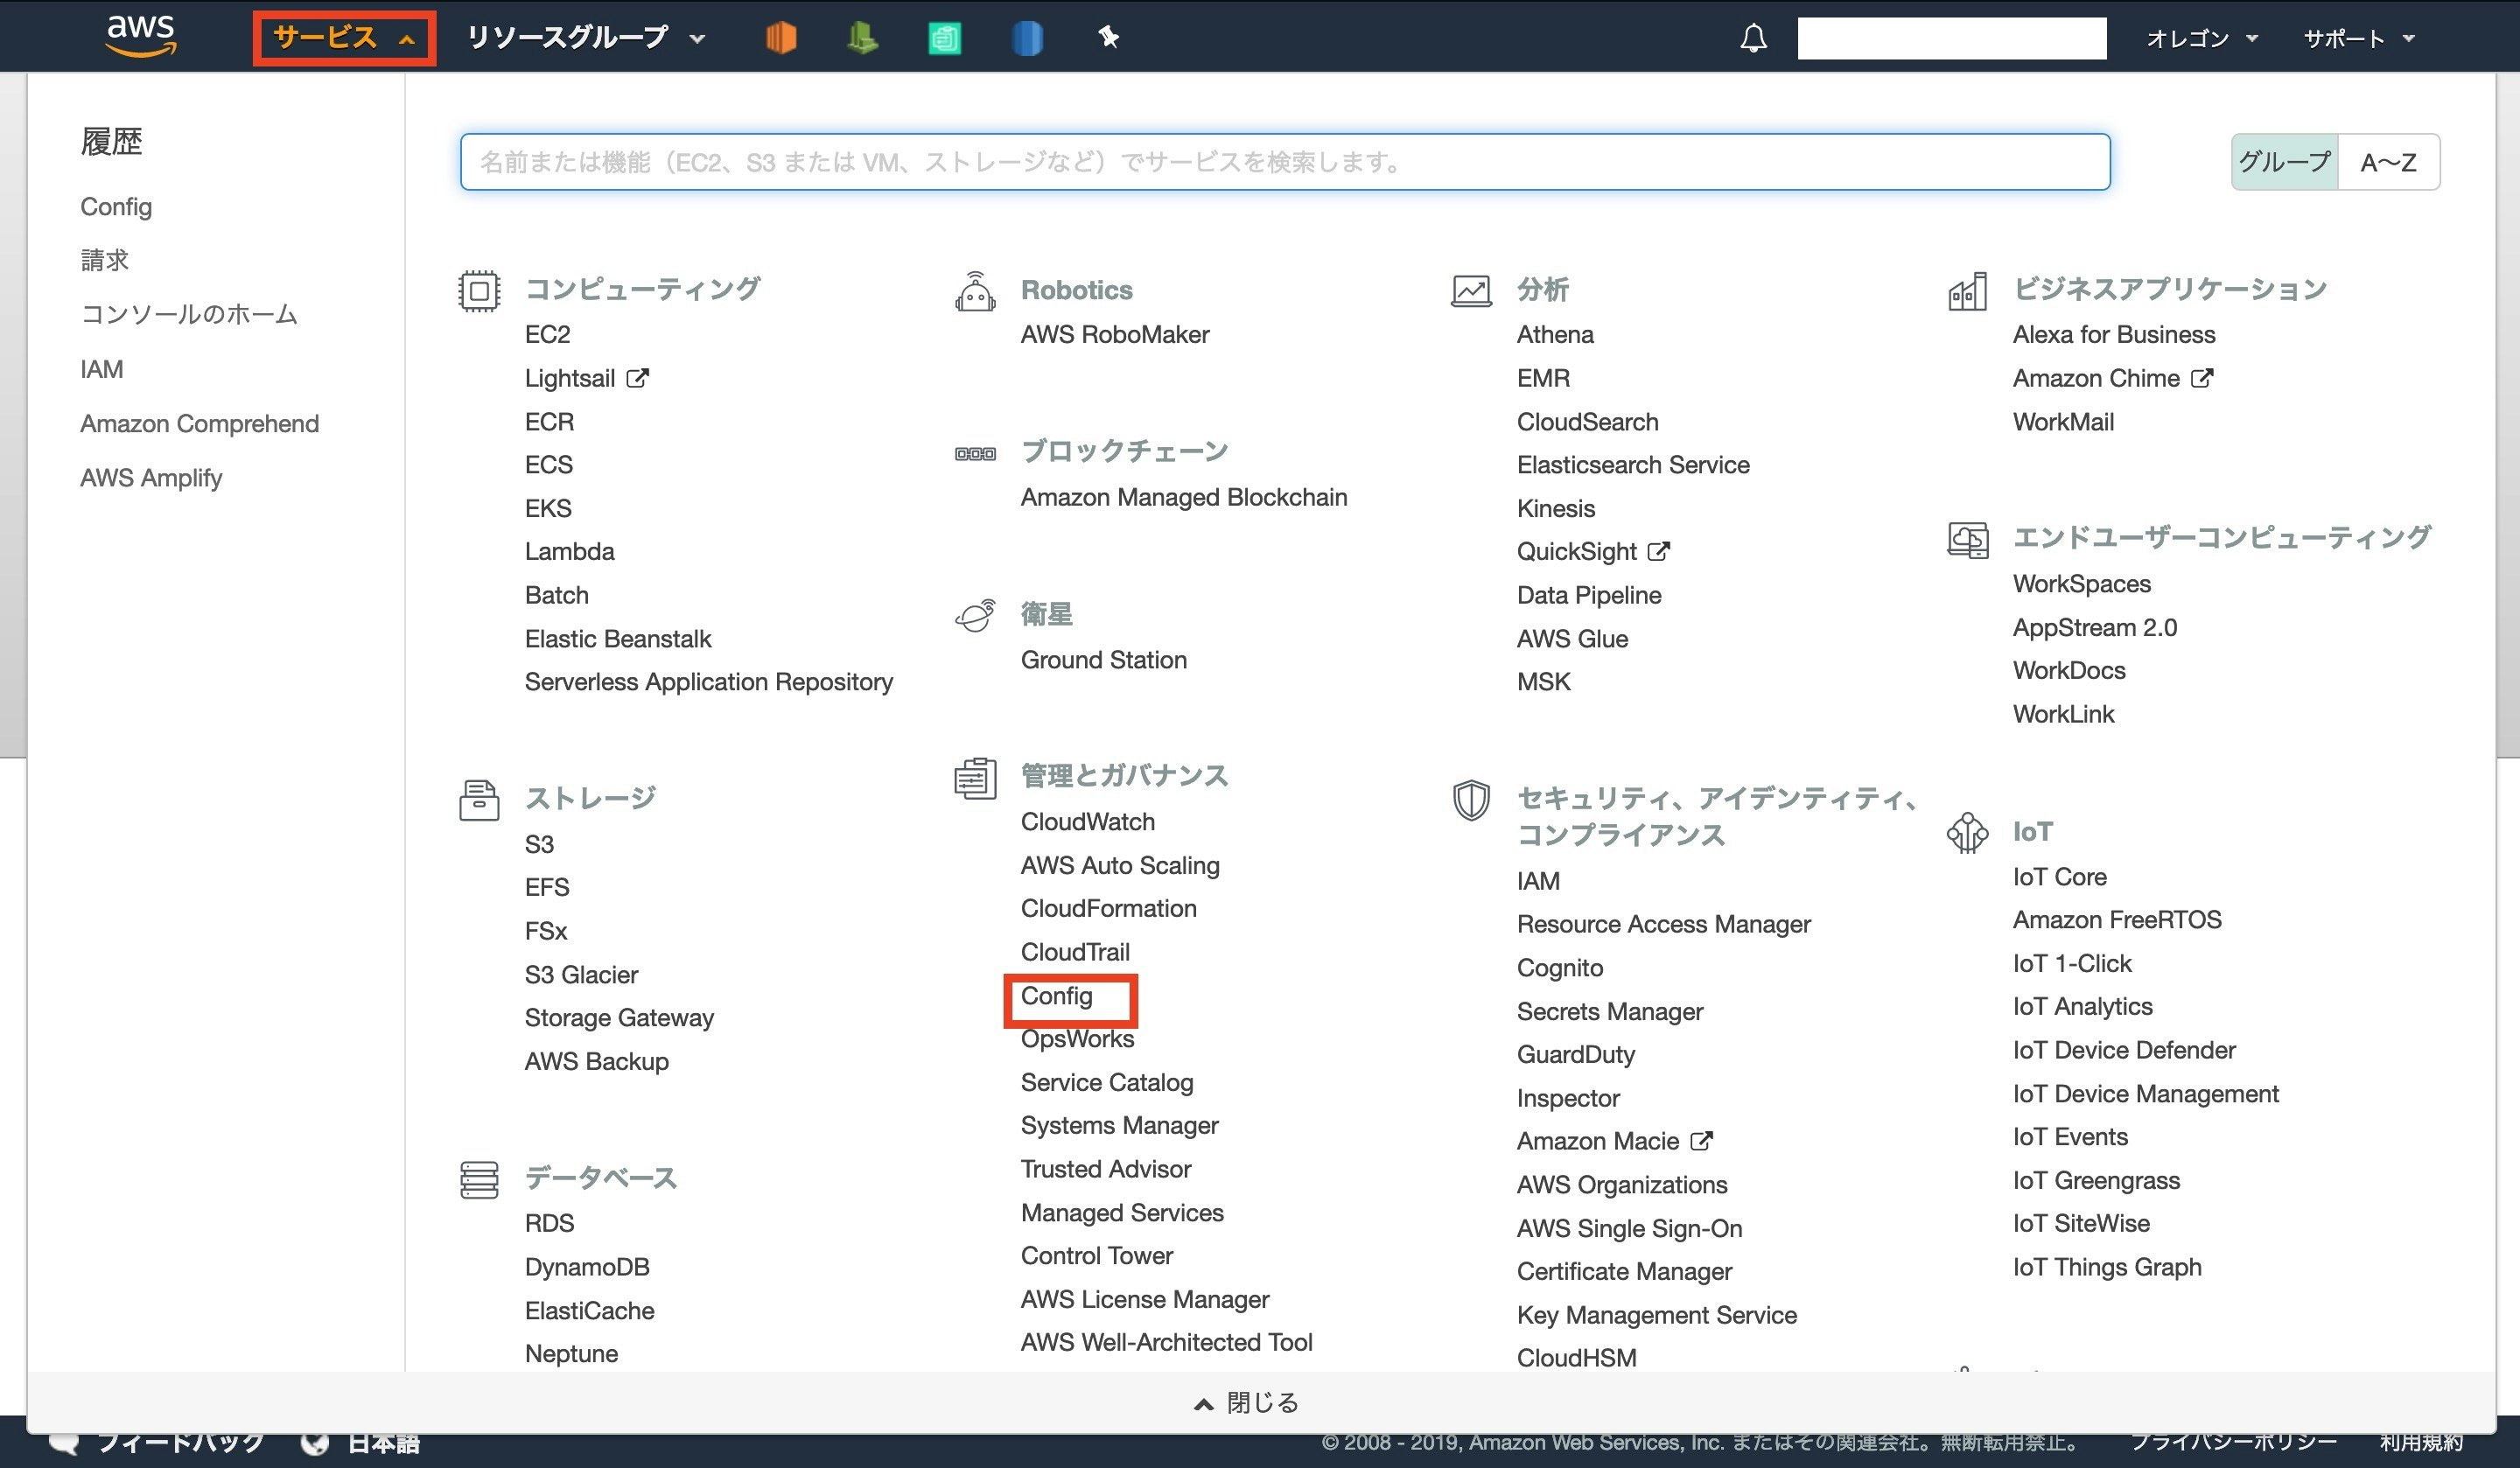
Task: Open AWS RoboMaker
Action: [x=1115, y=334]
